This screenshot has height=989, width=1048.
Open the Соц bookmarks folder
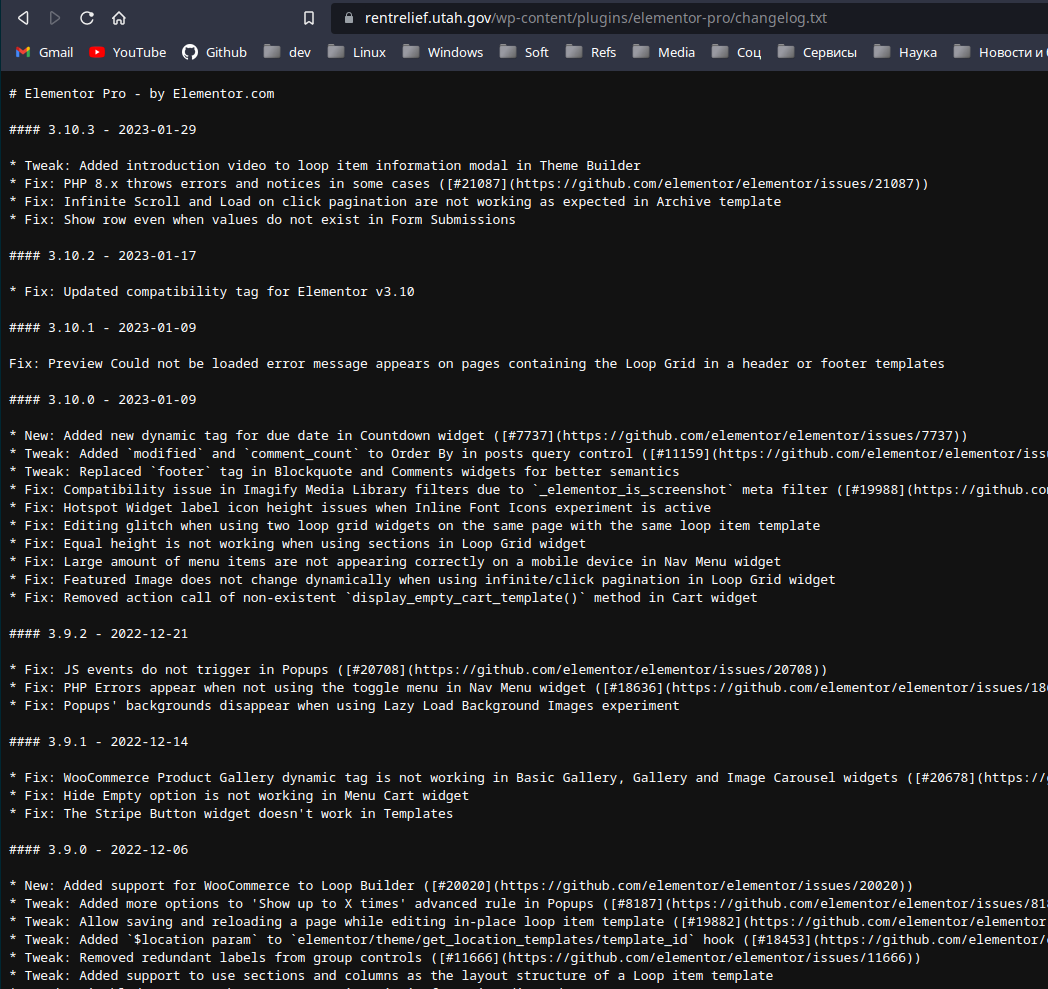pos(737,52)
